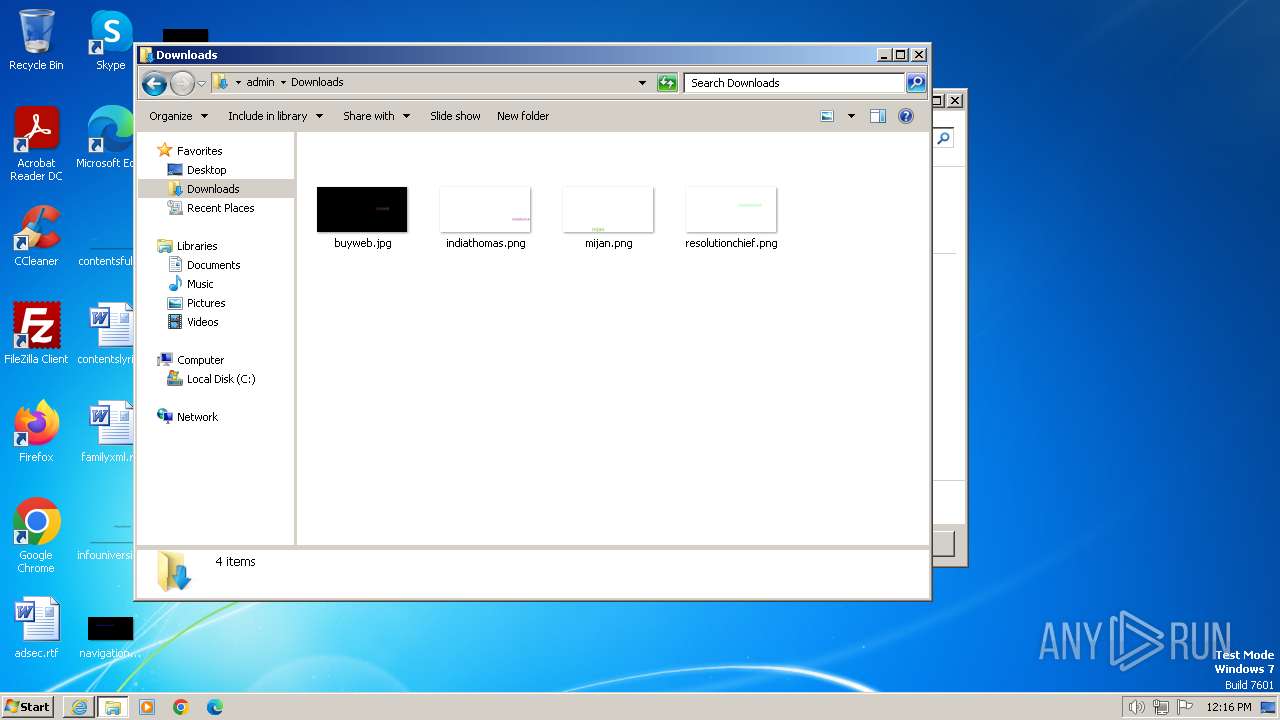Open Desktop in Favorites
This screenshot has height=720, width=1280.
tap(206, 170)
